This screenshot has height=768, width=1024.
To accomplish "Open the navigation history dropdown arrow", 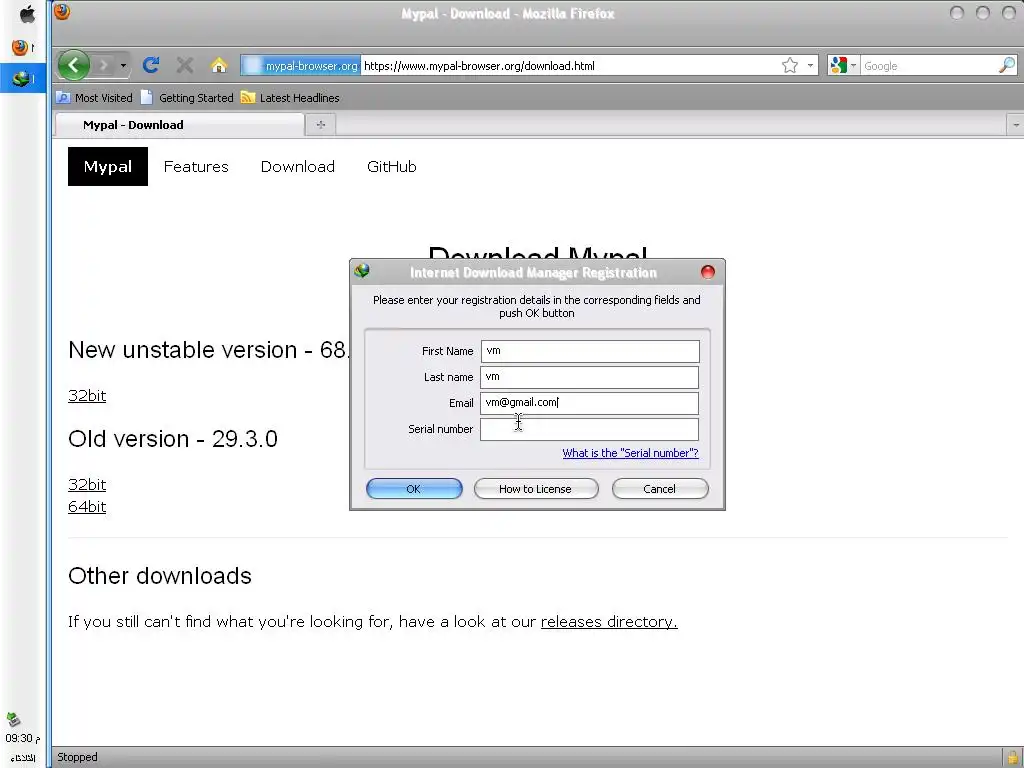I will tap(123, 65).
